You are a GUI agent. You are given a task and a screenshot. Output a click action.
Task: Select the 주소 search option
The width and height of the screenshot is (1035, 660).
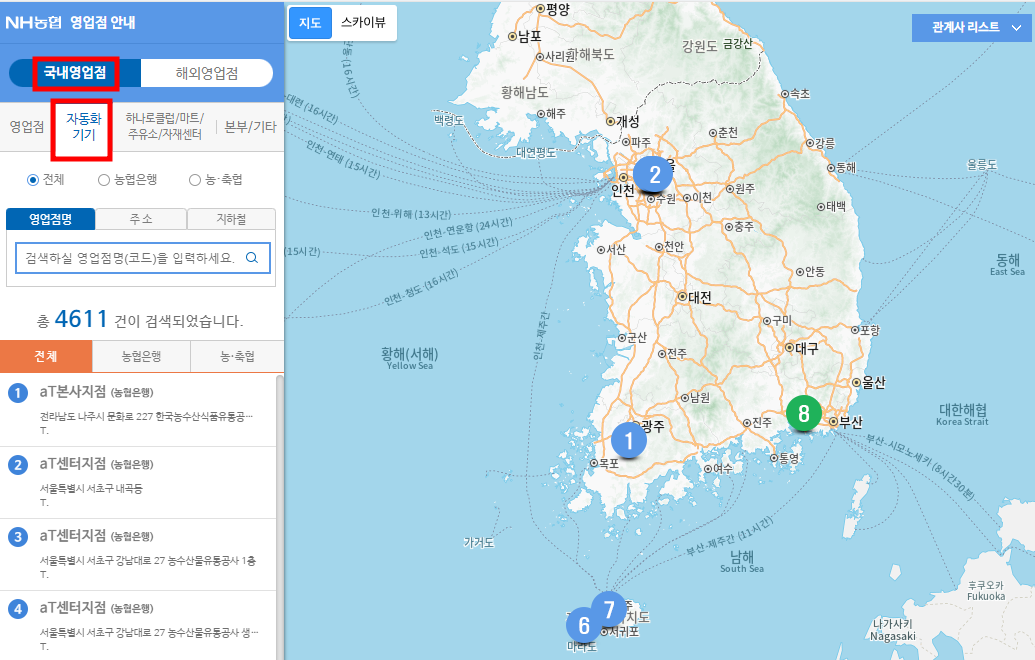[140, 218]
